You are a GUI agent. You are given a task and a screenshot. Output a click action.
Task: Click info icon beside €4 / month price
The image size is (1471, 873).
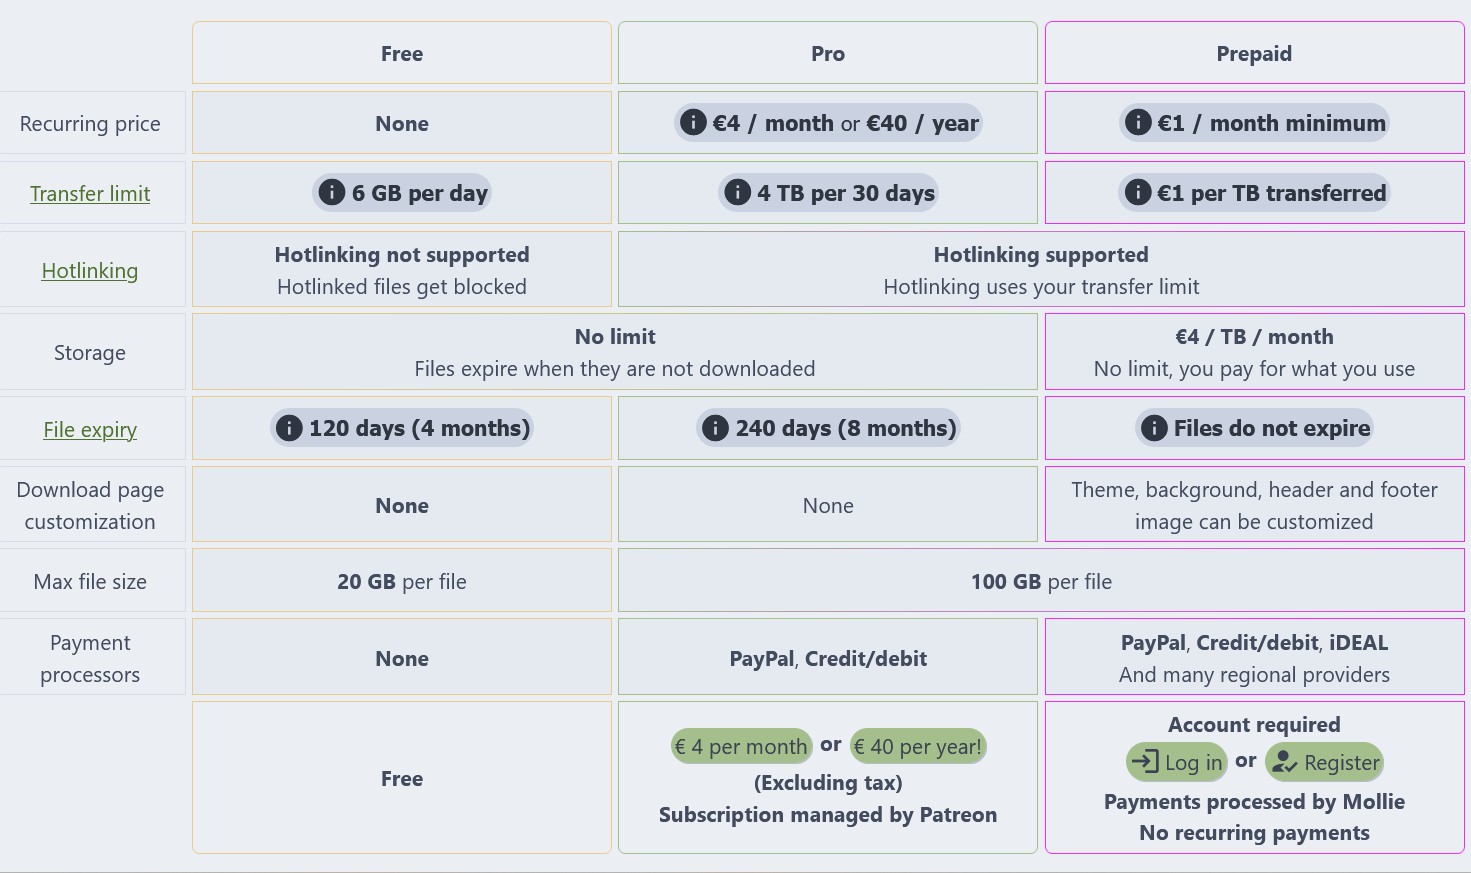tap(693, 123)
